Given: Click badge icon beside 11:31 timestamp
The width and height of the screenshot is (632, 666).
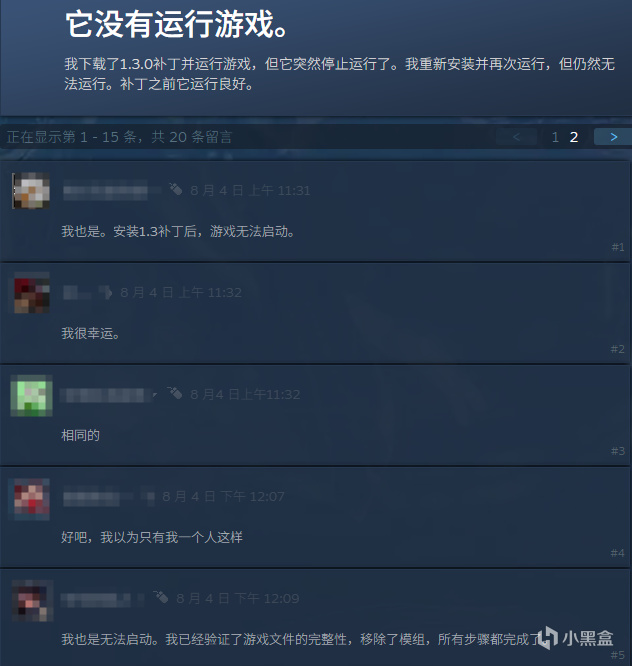Looking at the screenshot, I should [175, 189].
